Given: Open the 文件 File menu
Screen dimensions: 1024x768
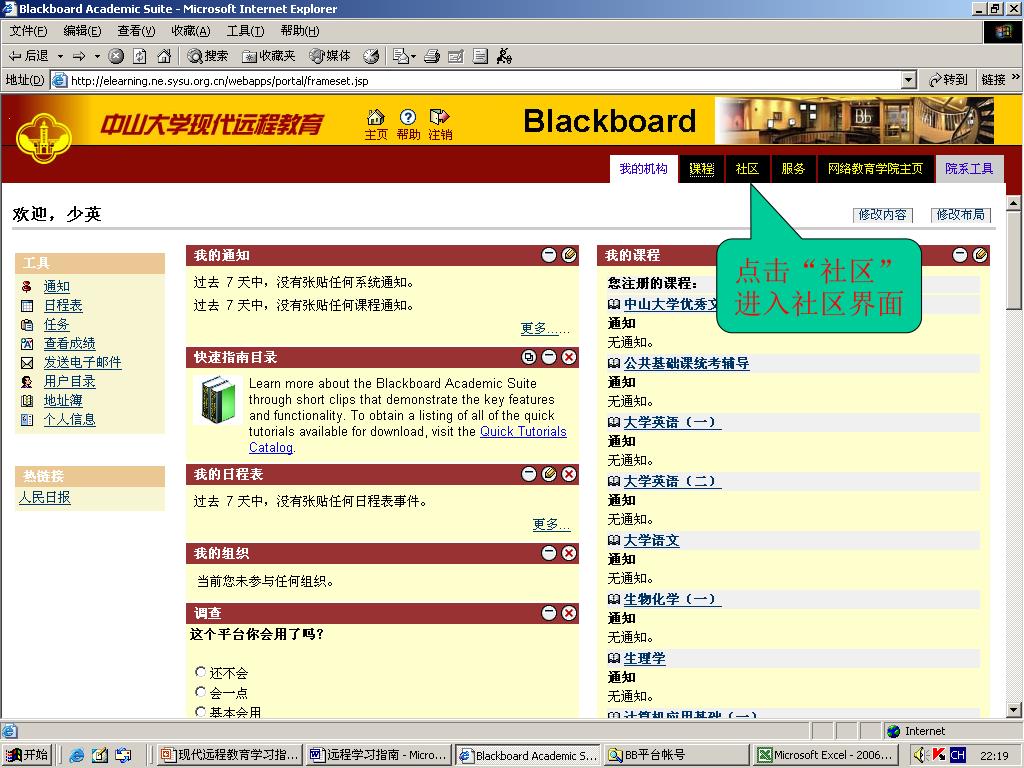Looking at the screenshot, I should 28,31.
